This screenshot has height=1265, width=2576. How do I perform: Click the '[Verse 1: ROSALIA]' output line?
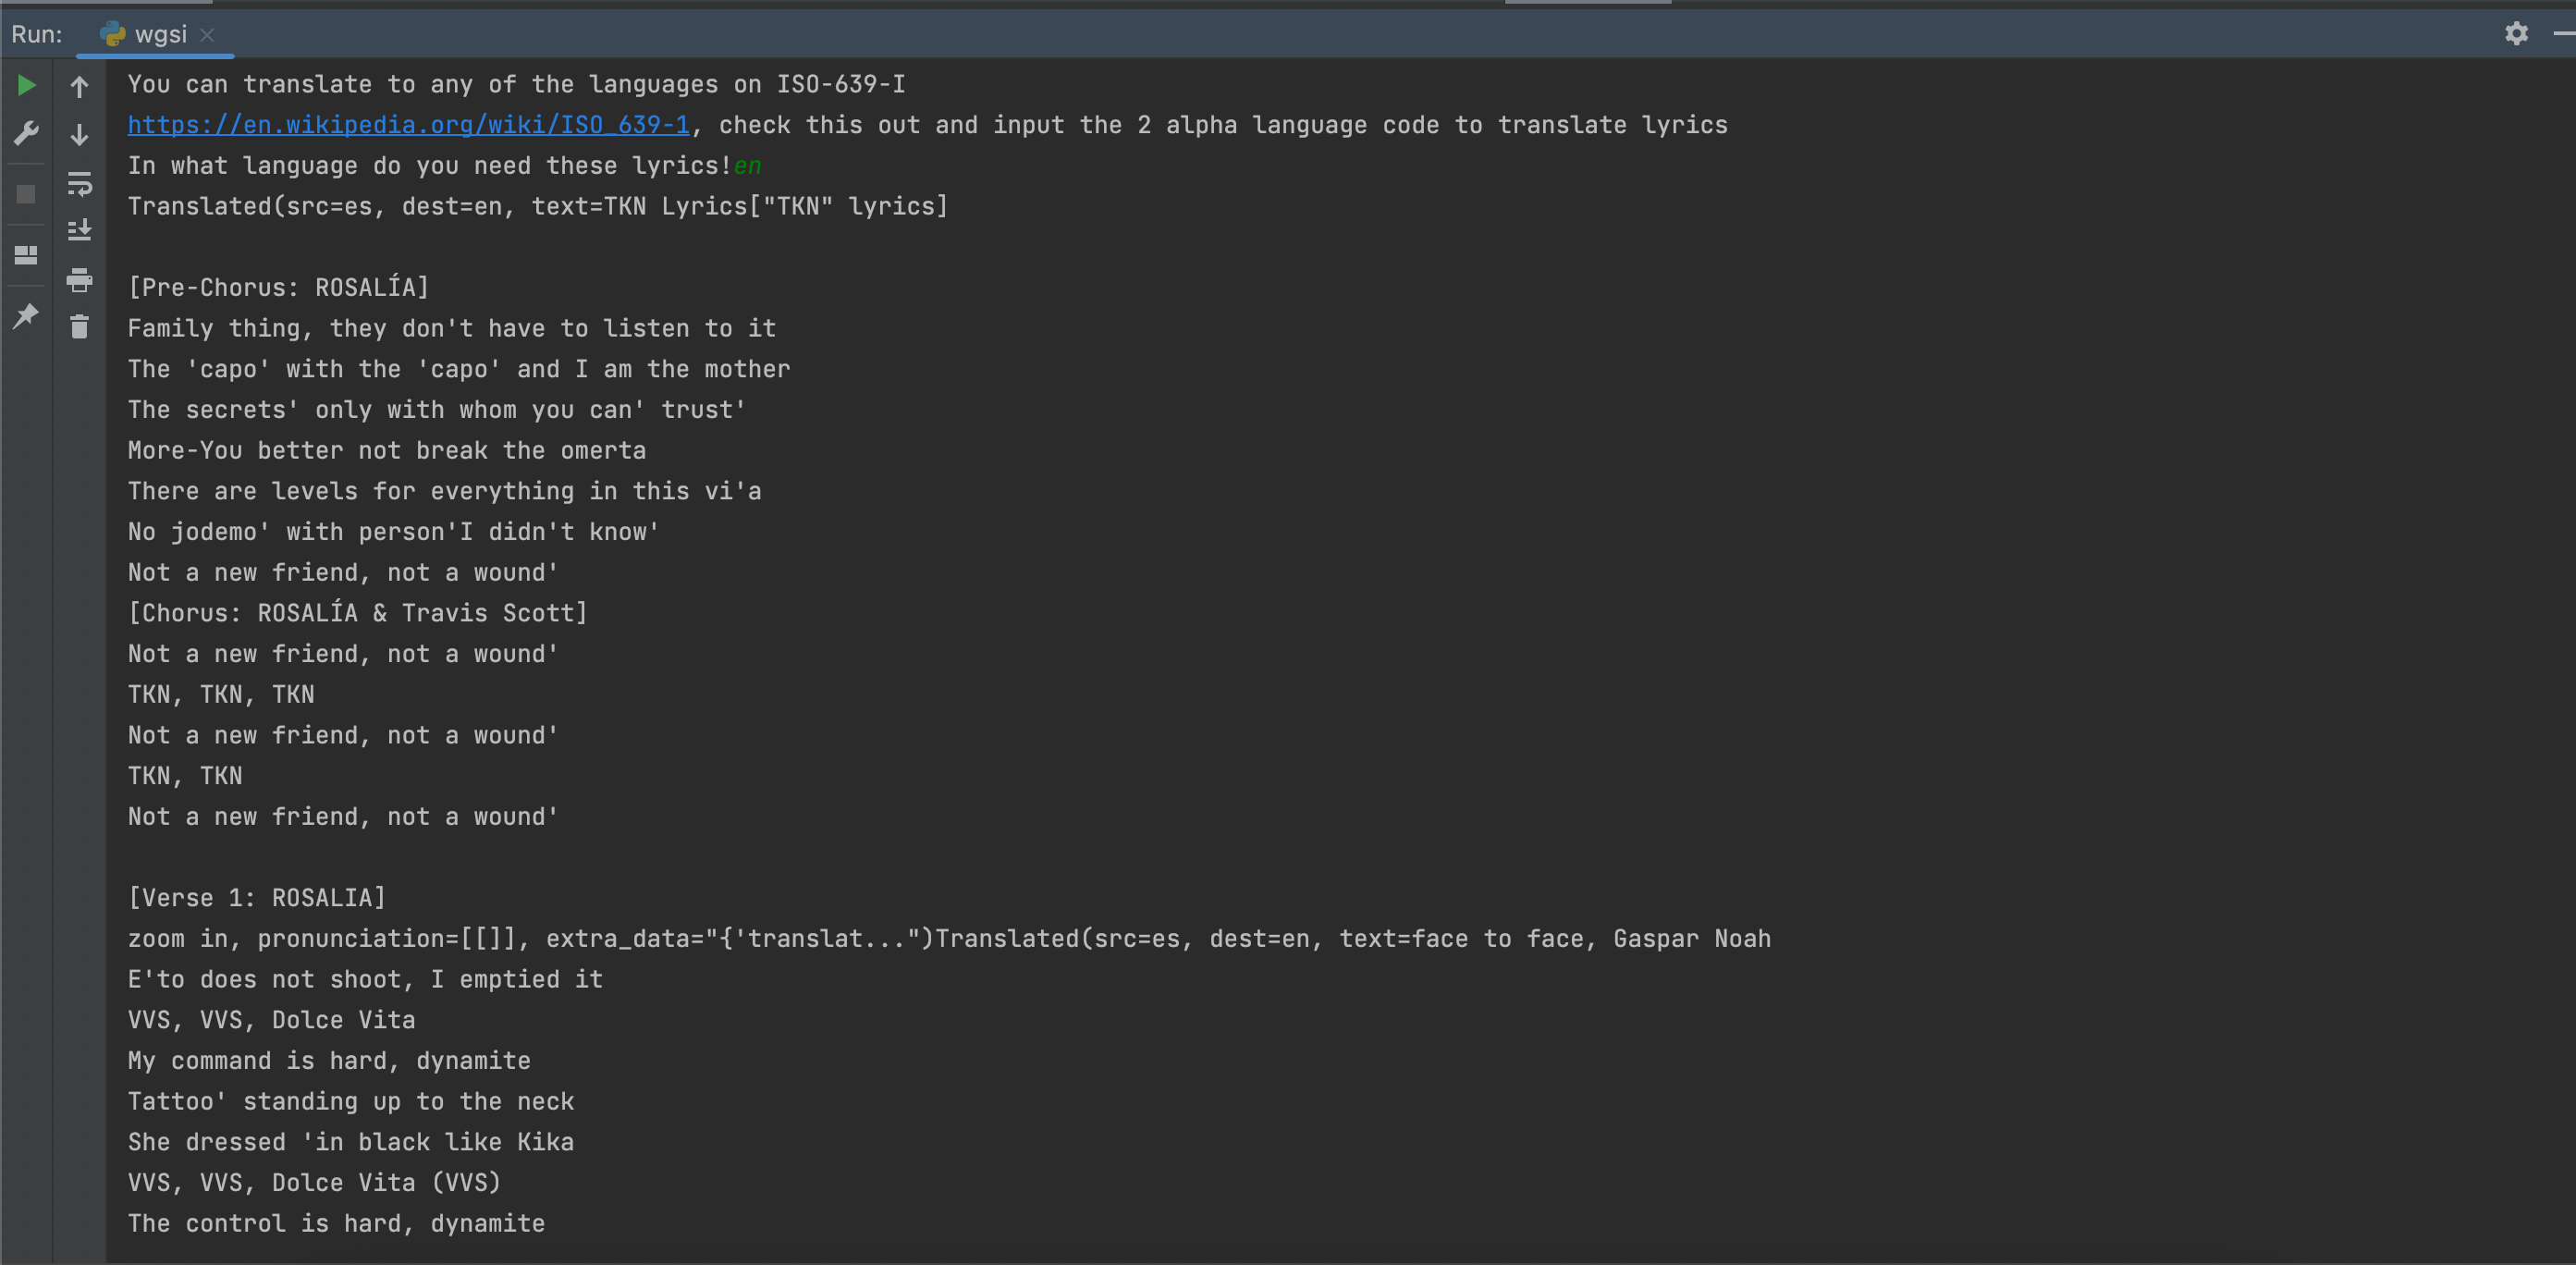click(x=257, y=898)
